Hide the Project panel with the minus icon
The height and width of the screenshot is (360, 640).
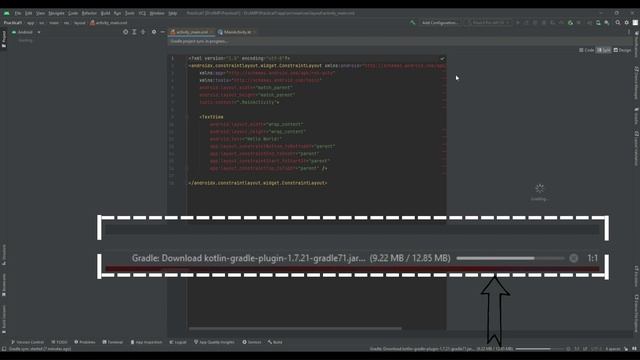coord(162,32)
